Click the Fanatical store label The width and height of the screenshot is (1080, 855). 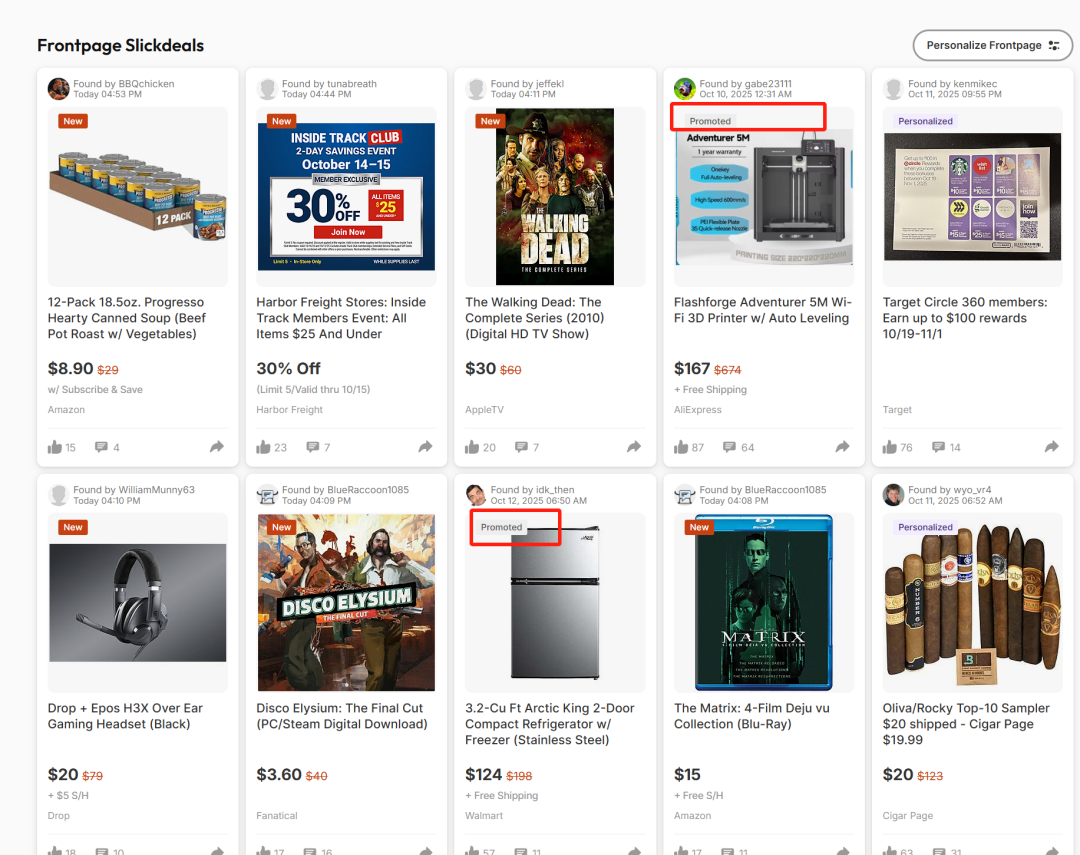[x=277, y=815]
